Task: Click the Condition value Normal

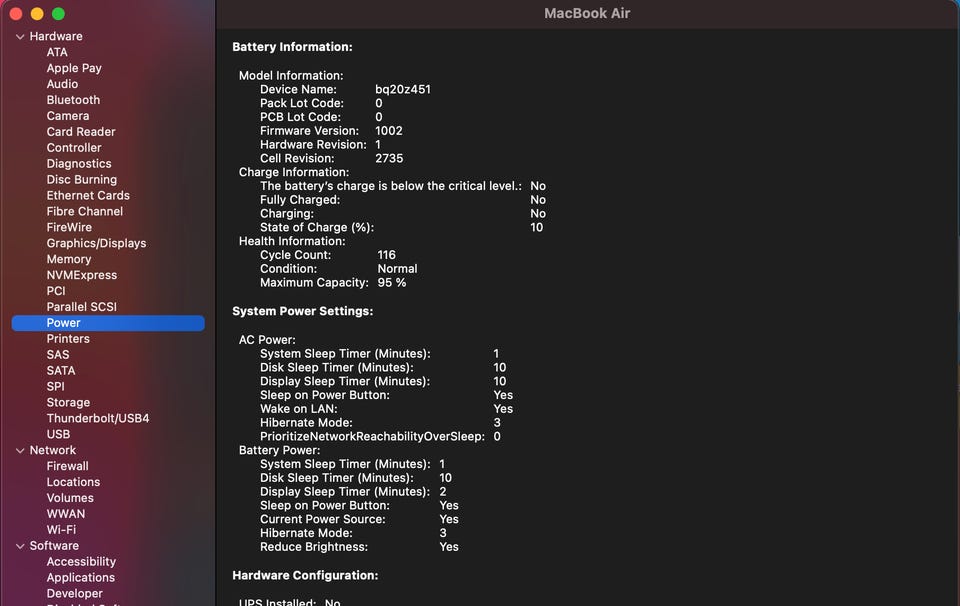Action: [x=397, y=269]
